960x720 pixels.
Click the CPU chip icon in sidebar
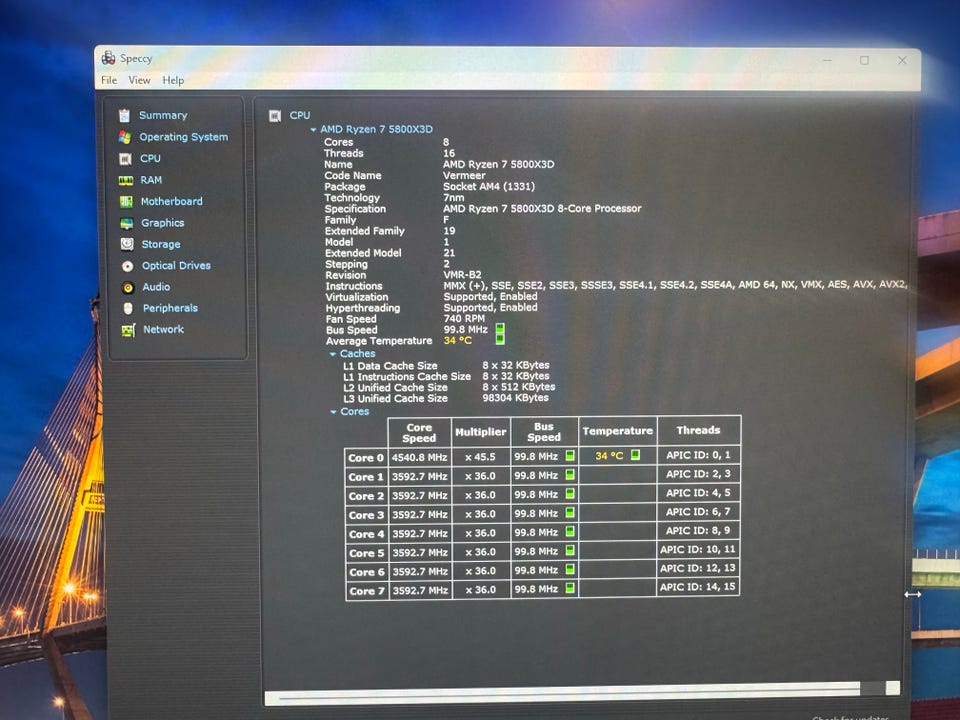click(x=125, y=159)
